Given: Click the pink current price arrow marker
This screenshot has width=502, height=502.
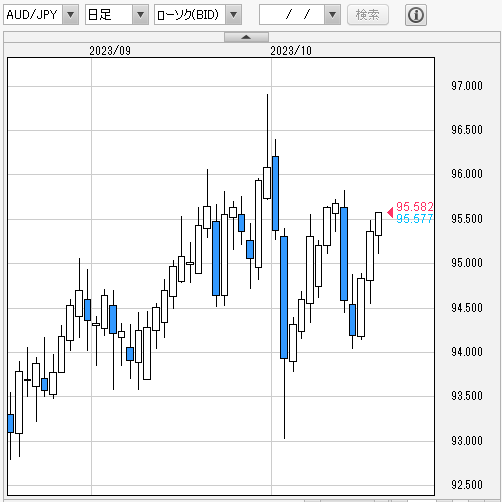Looking at the screenshot, I should click(390, 212).
